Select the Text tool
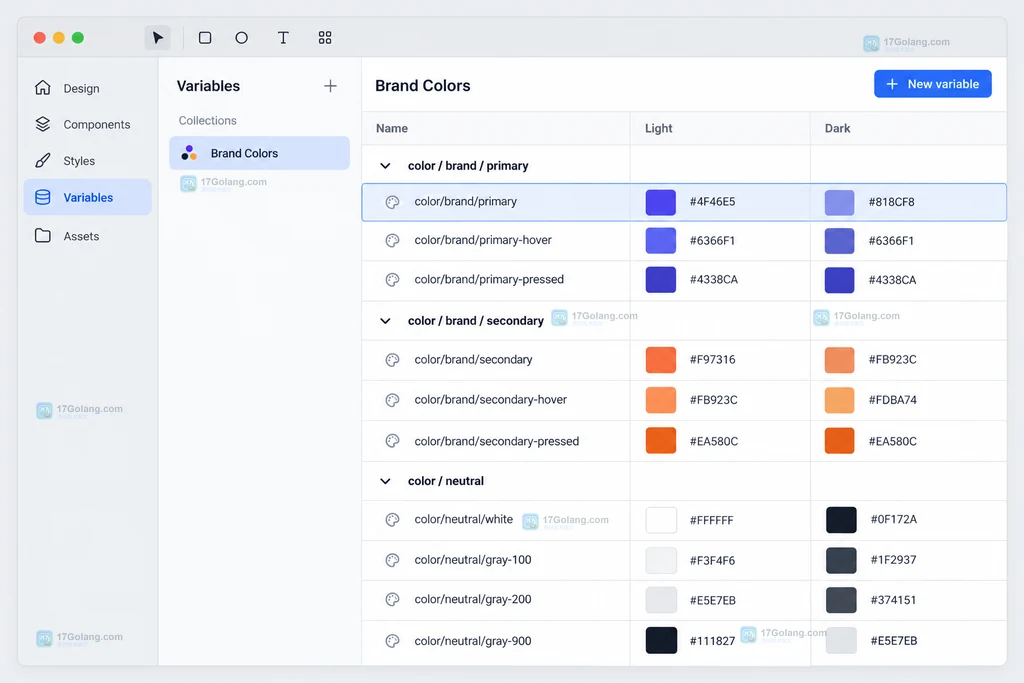The width and height of the screenshot is (1024, 683). [283, 38]
